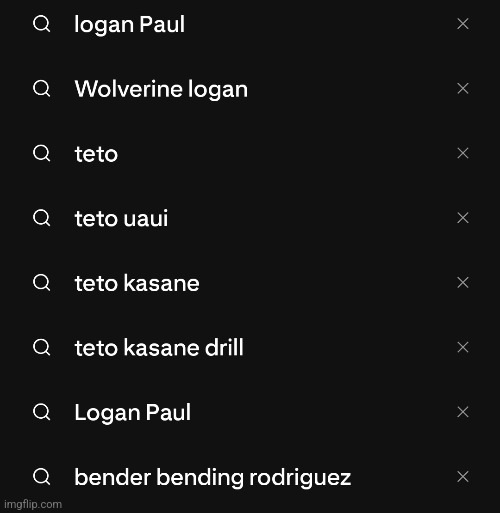Delete the 'teto' search history item
The height and width of the screenshot is (513, 500).
(x=463, y=153)
